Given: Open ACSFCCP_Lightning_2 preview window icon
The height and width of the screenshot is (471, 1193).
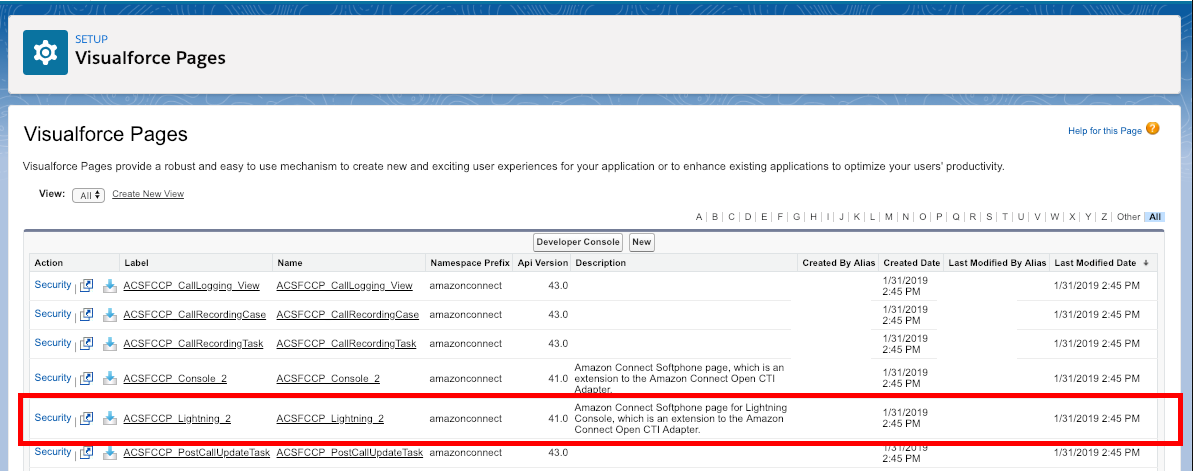Looking at the screenshot, I should (x=87, y=418).
